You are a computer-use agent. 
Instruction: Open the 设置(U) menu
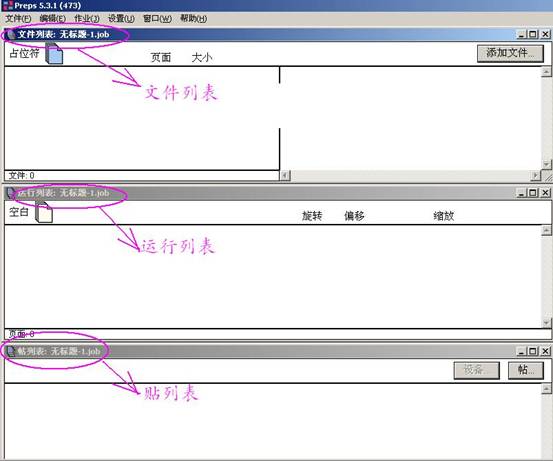(121, 19)
